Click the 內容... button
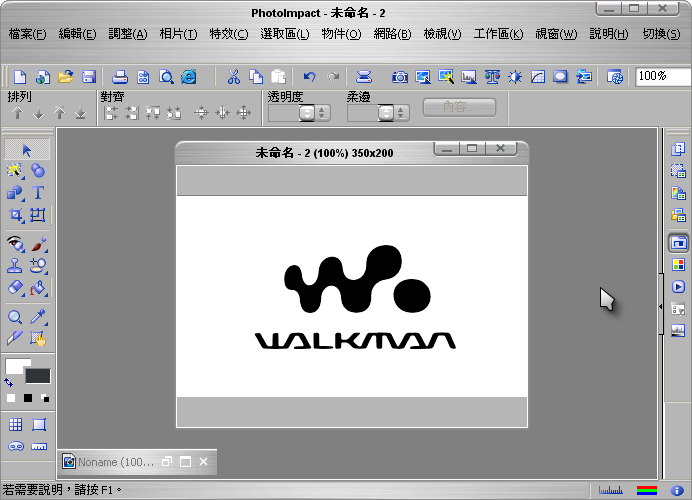 (x=459, y=107)
